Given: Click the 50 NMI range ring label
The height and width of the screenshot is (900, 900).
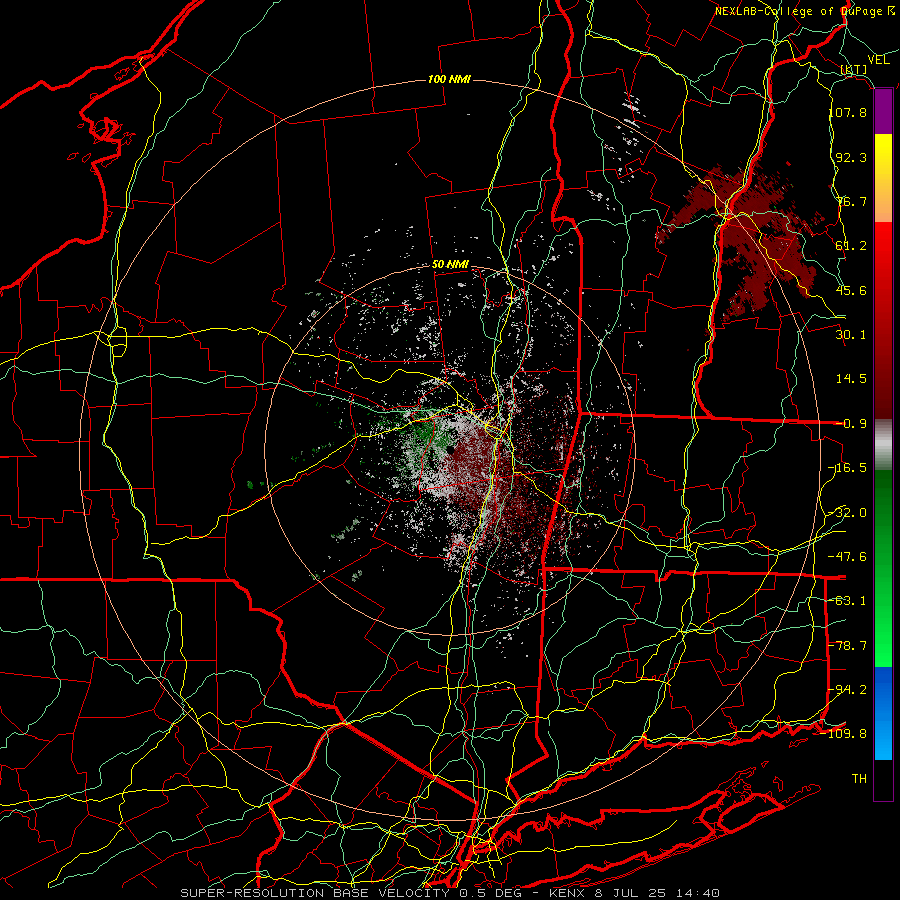Looking at the screenshot, I should point(451,265).
